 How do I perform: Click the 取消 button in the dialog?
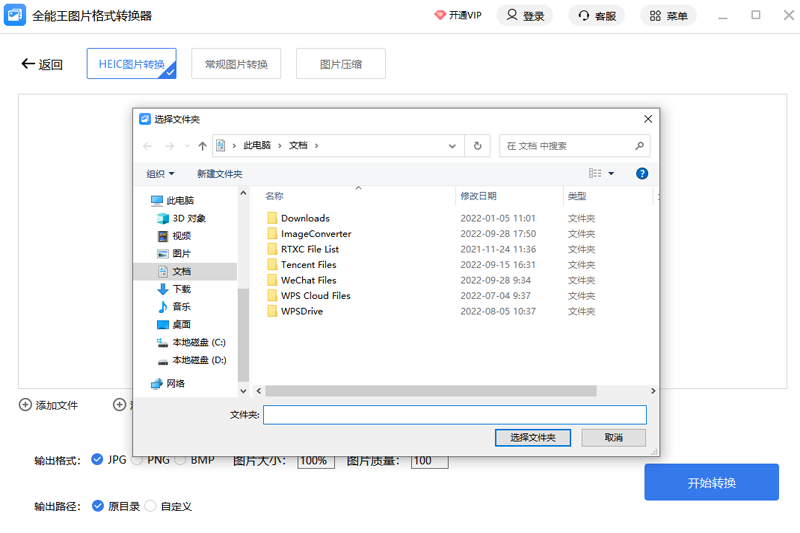(x=613, y=438)
